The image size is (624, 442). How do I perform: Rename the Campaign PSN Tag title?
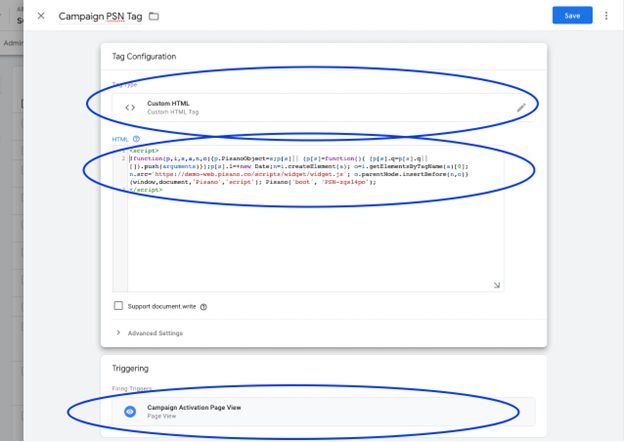tap(100, 17)
